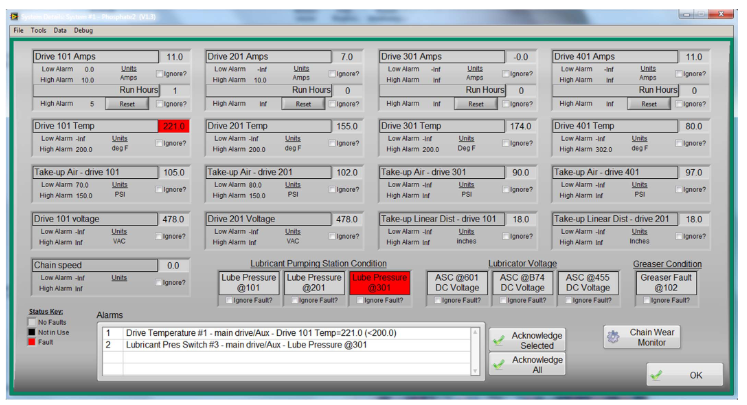
Task: Toggle Ignore Fault for ASC @601 DC Voltage
Action: point(437,300)
